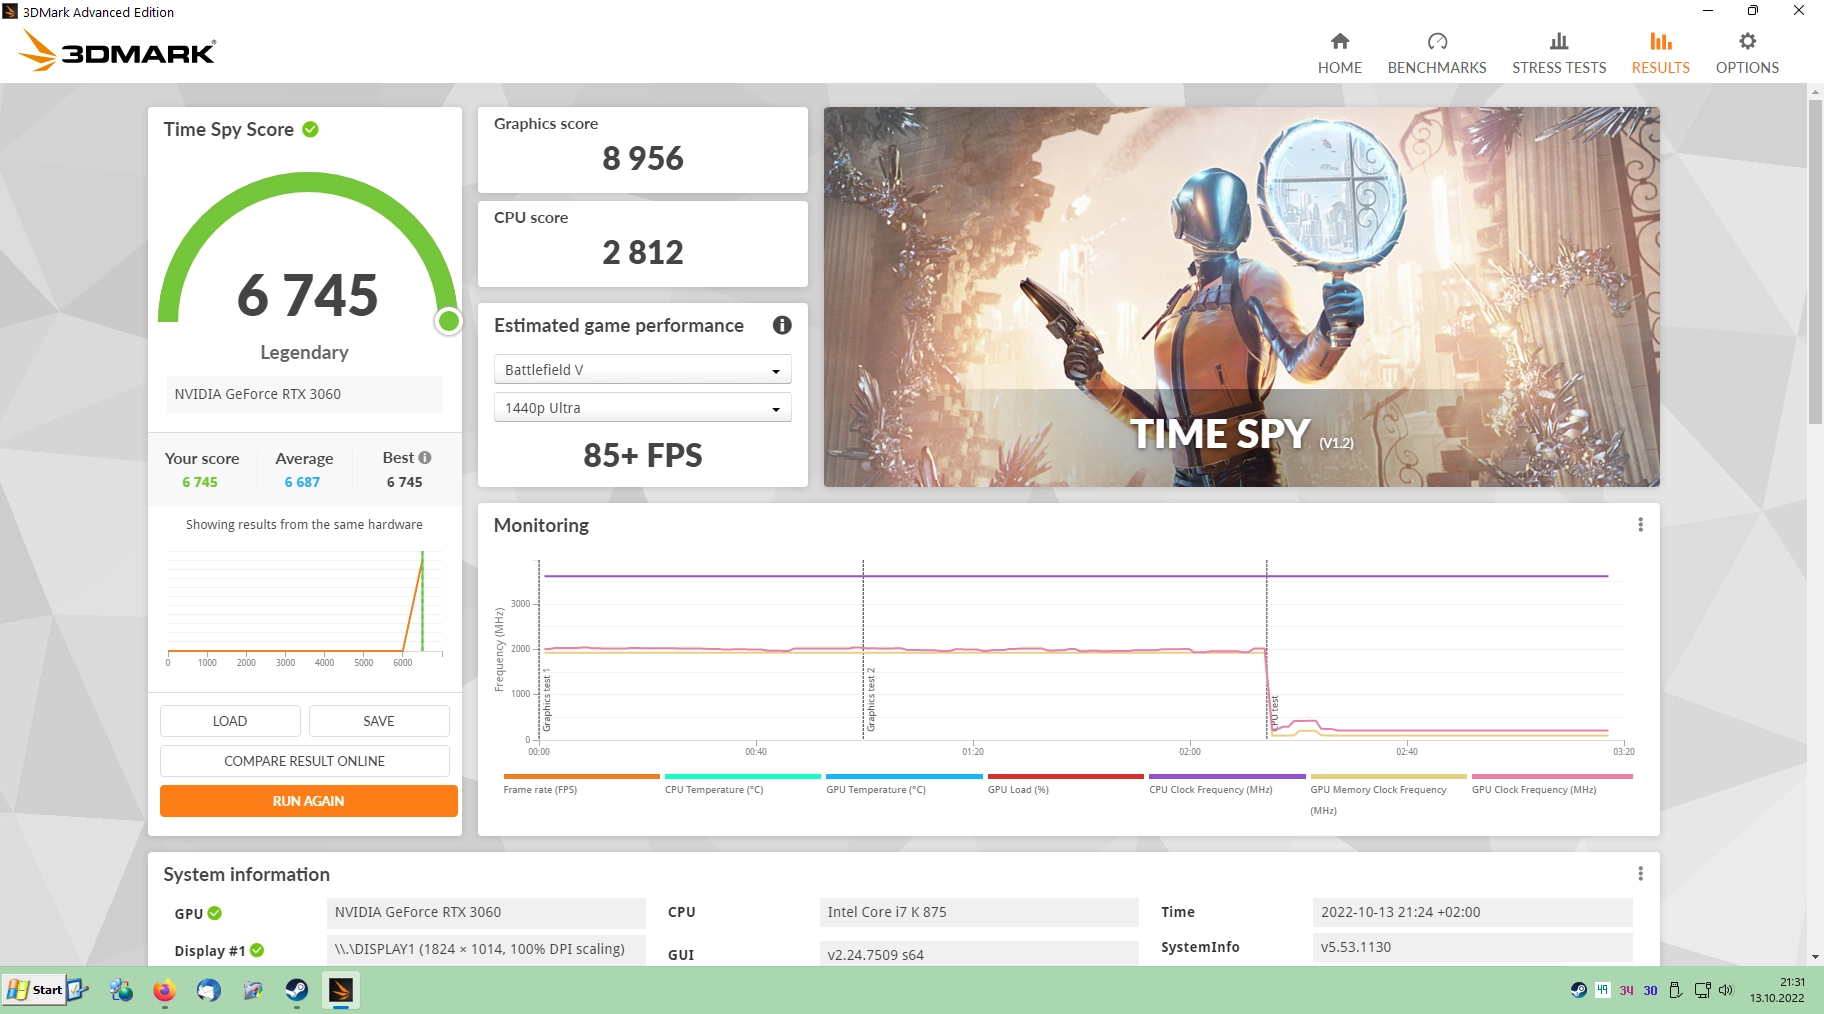This screenshot has width=1824, height=1014.
Task: Click the NVIDIA GeForce RTX 3060 score label
Action: click(304, 394)
